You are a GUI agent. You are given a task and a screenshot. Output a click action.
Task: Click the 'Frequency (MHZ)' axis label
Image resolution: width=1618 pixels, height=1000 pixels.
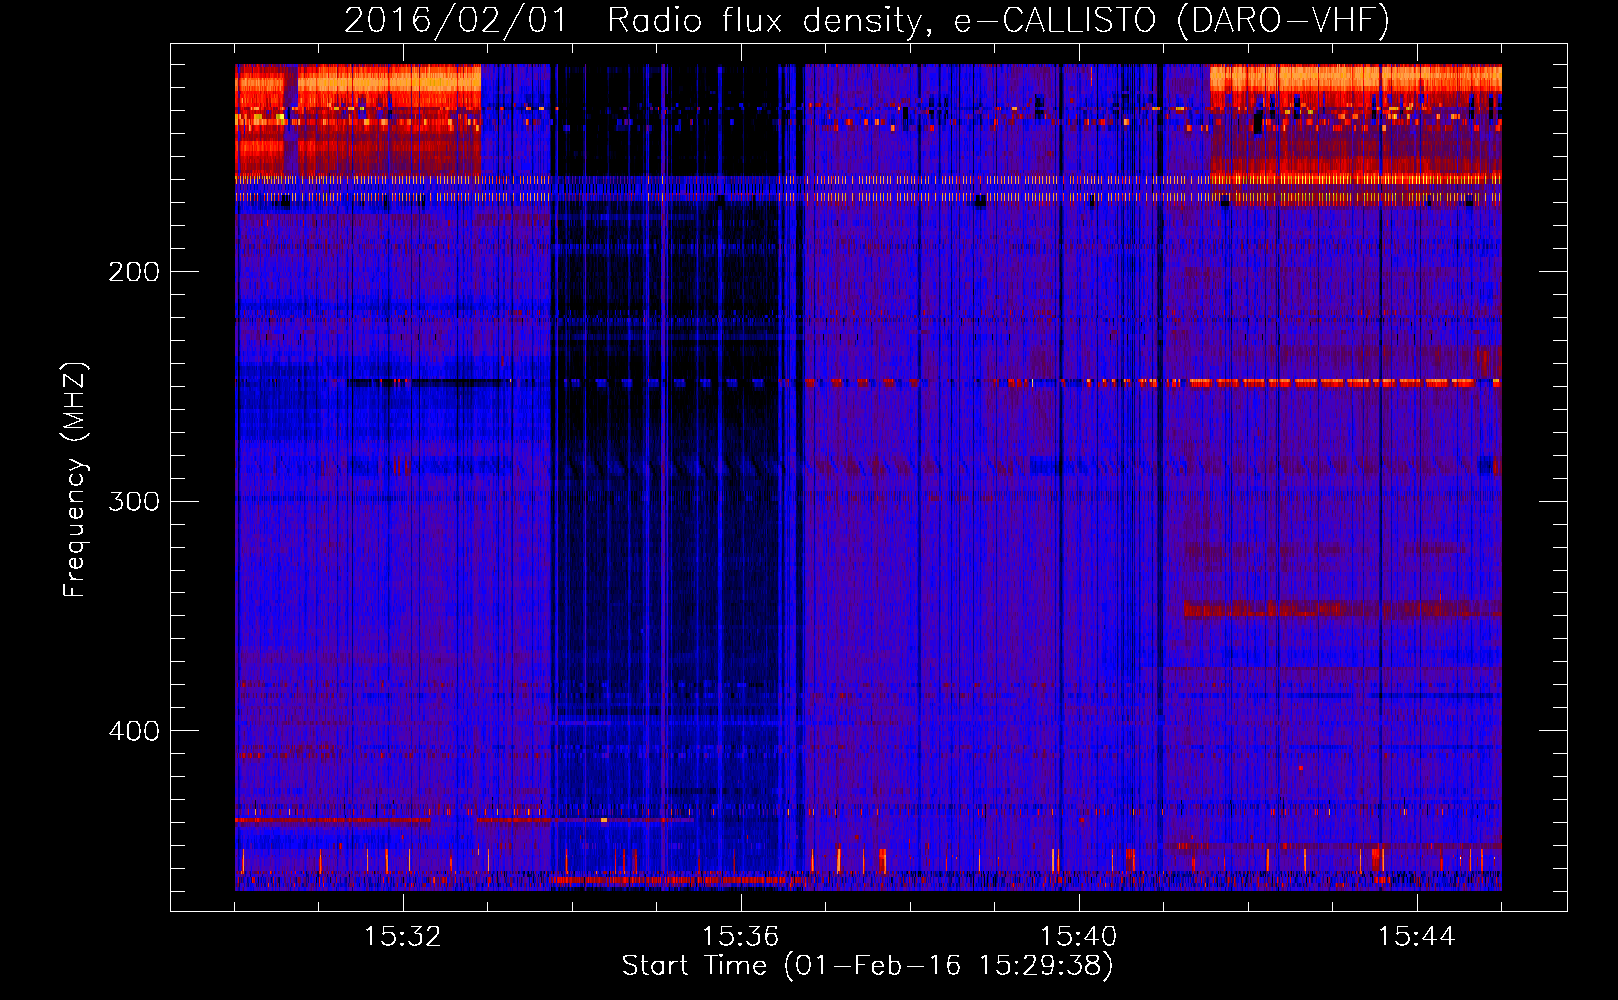(x=75, y=480)
